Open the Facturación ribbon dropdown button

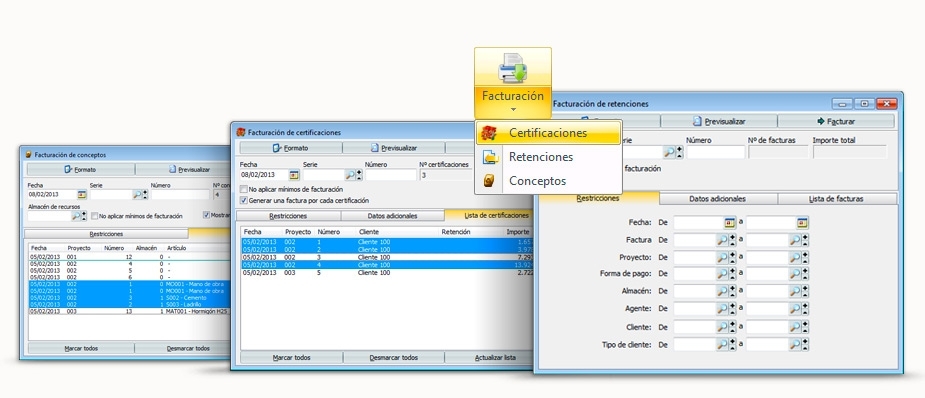point(513,84)
